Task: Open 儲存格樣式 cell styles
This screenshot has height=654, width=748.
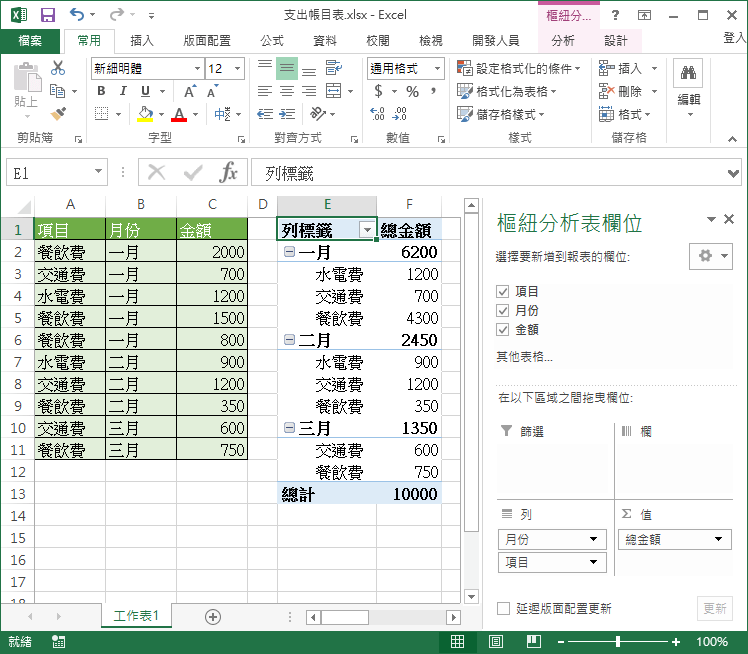Action: click(x=500, y=114)
